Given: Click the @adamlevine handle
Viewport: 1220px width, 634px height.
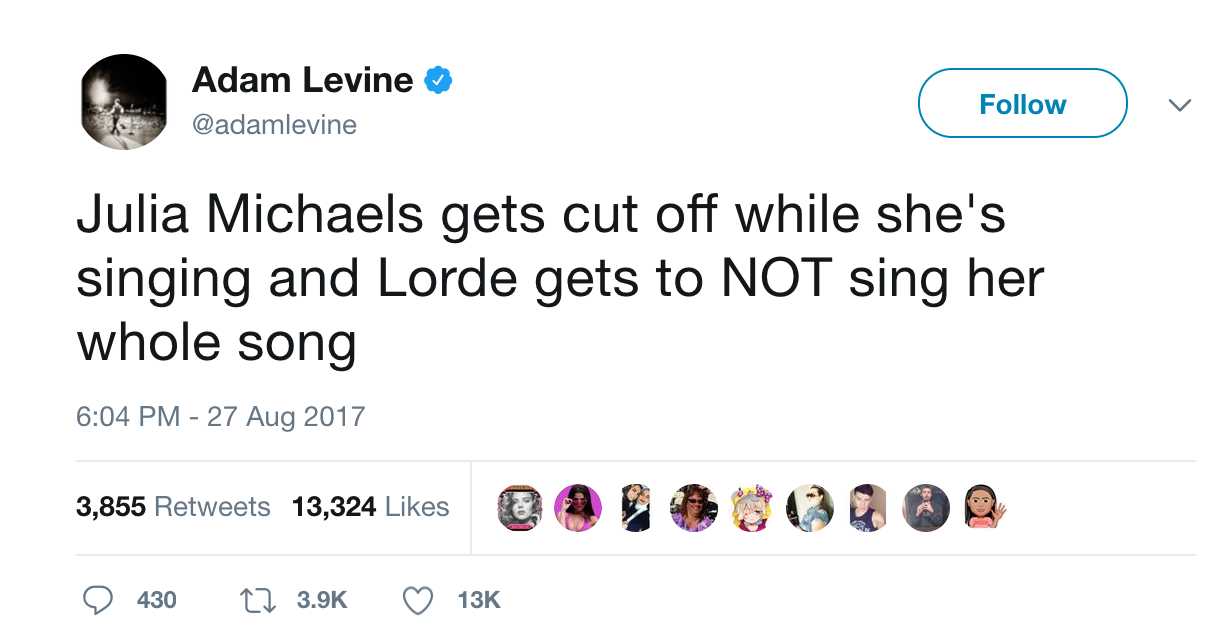Looking at the screenshot, I should click(274, 125).
